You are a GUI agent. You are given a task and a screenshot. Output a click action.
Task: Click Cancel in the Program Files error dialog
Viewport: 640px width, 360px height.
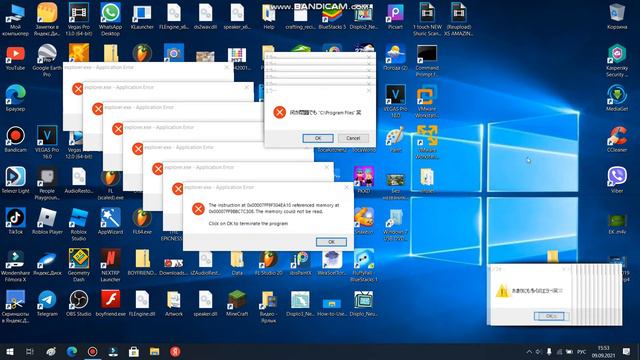(353, 138)
